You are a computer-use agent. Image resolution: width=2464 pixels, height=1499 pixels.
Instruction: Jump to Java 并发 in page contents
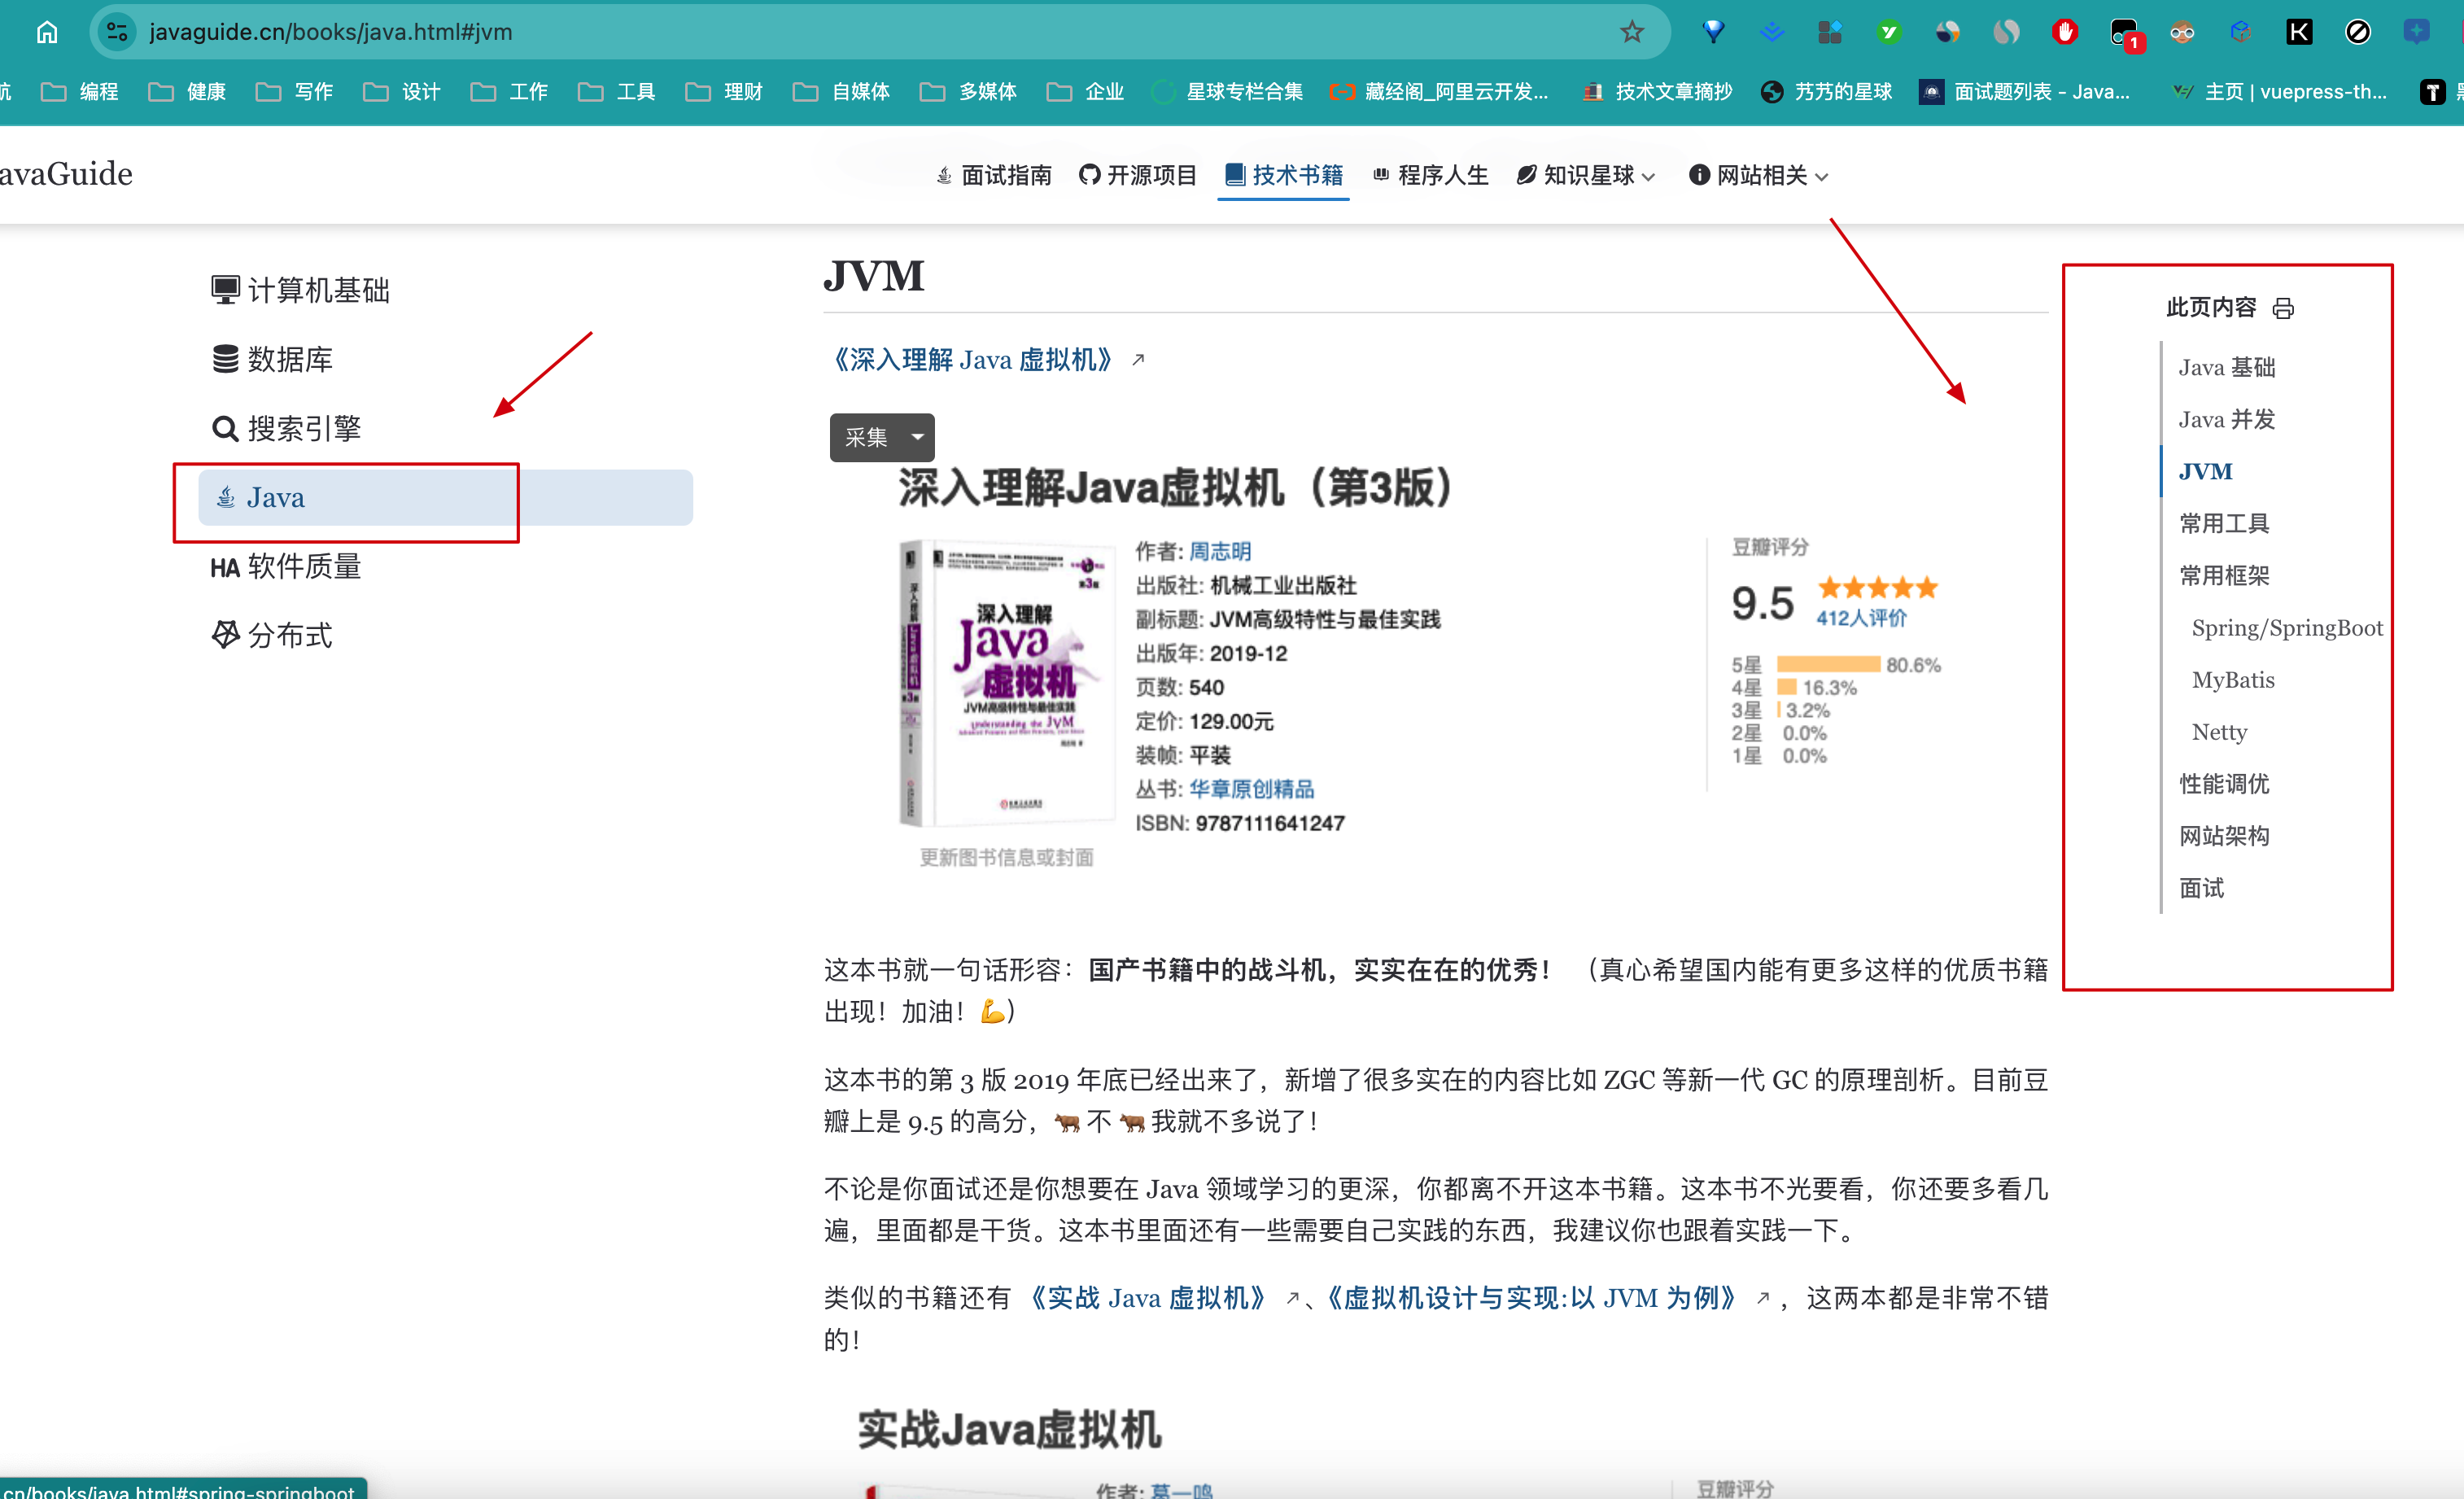(2227, 419)
